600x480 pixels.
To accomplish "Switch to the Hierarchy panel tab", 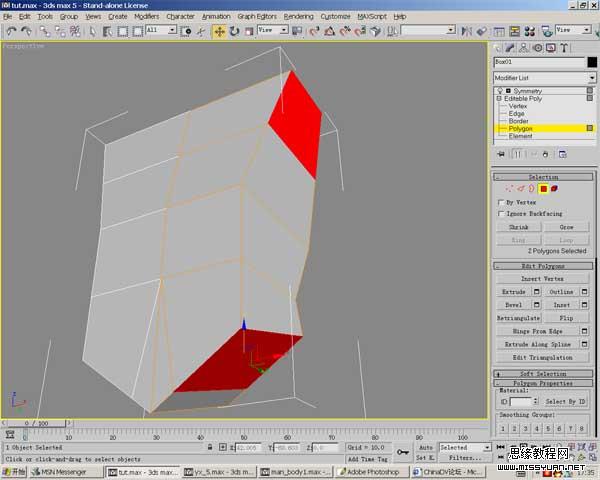I will pyautogui.click(x=524, y=48).
